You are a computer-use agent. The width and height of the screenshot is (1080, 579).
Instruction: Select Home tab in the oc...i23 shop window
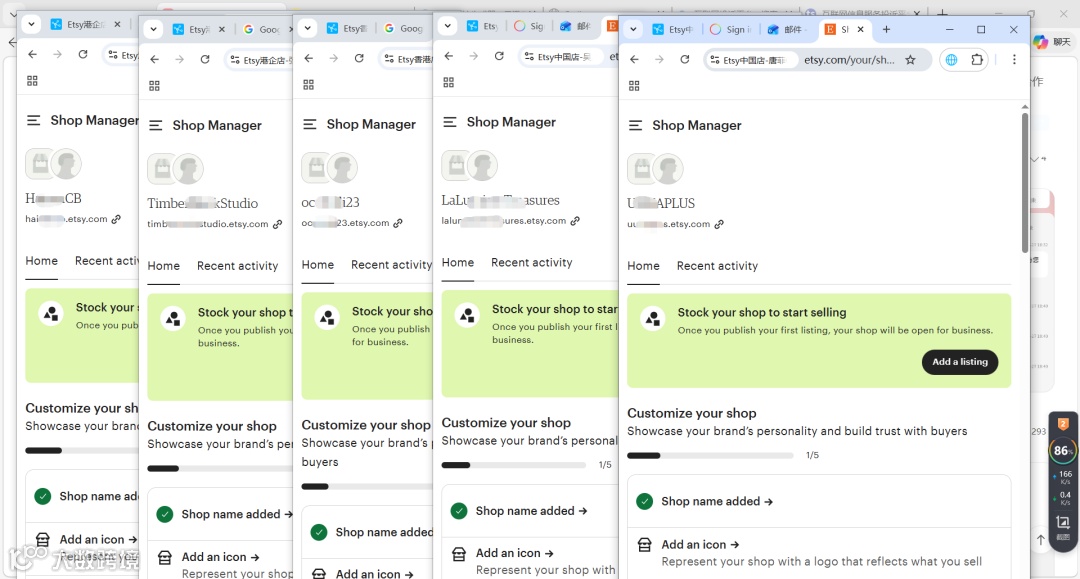[318, 264]
